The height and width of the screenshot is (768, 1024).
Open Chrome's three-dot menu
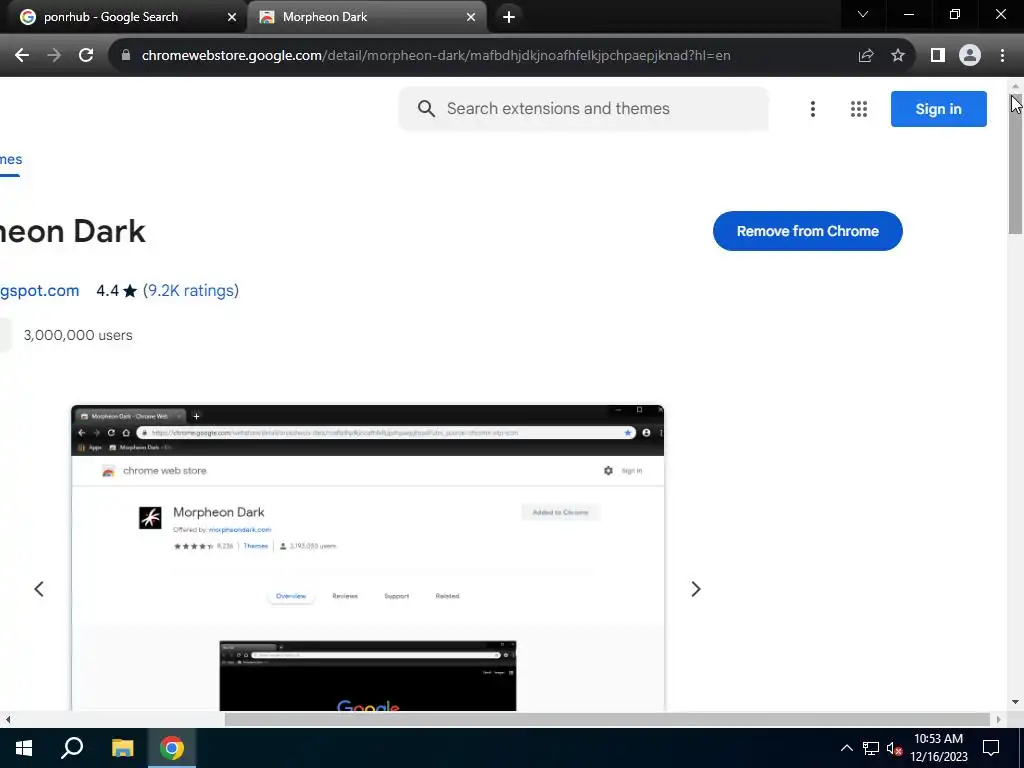coord(1002,56)
